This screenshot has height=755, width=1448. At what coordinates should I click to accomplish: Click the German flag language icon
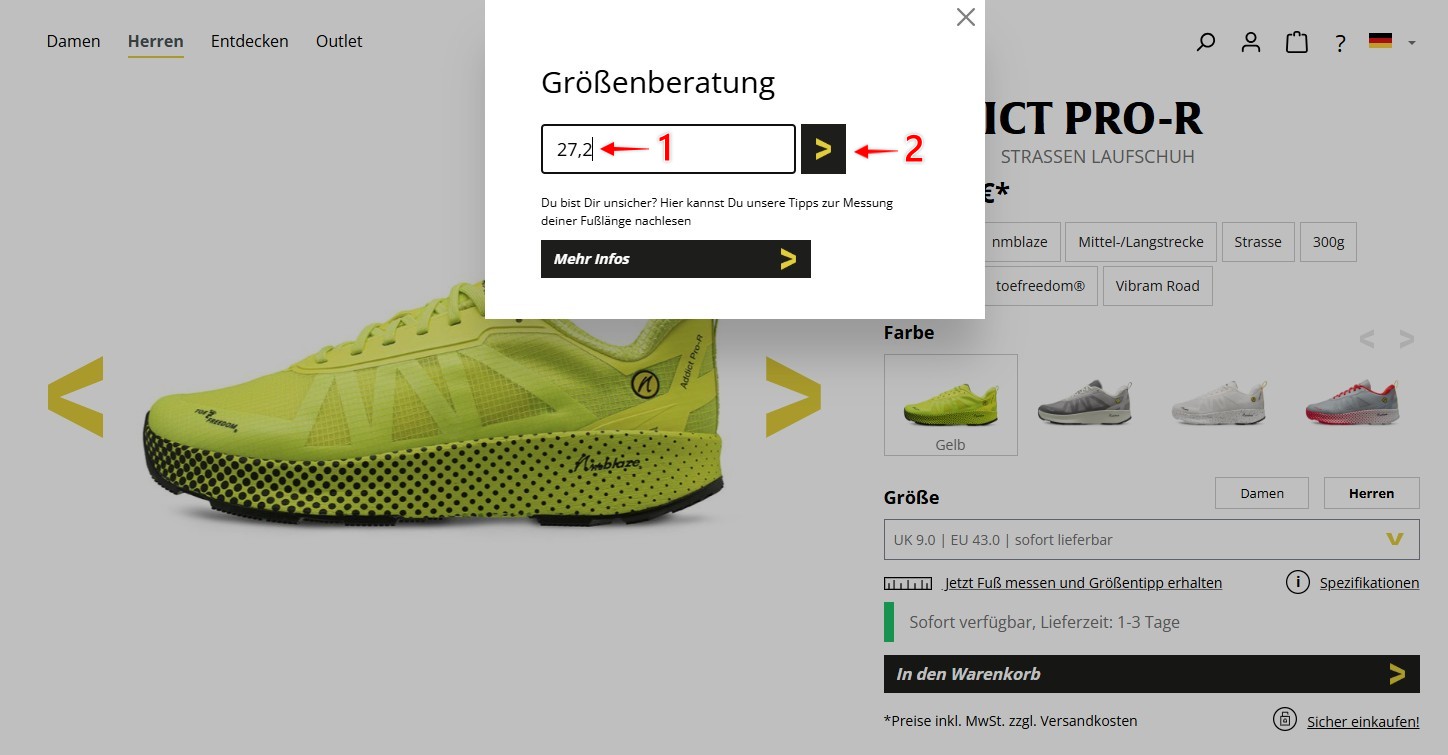click(x=1381, y=41)
